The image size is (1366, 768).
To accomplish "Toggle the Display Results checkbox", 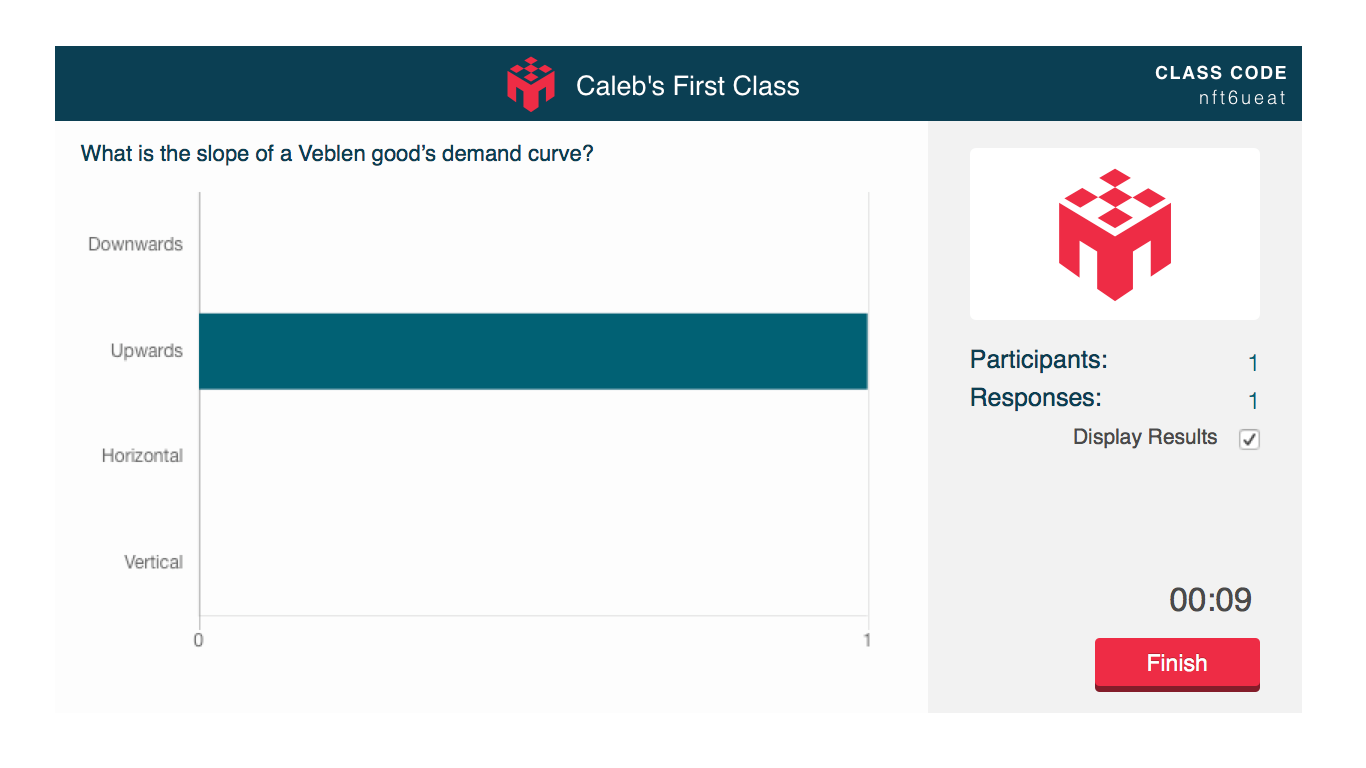I will (1249, 439).
